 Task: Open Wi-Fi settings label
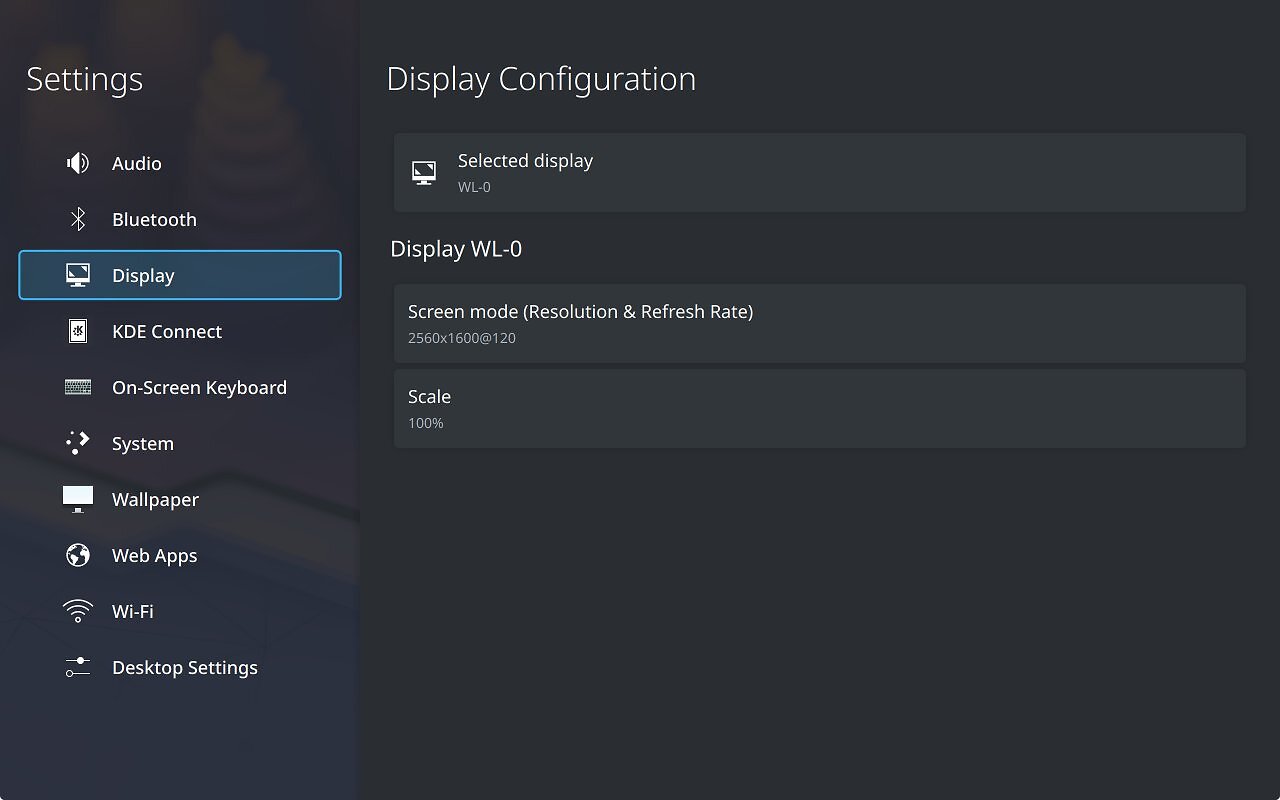[133, 611]
